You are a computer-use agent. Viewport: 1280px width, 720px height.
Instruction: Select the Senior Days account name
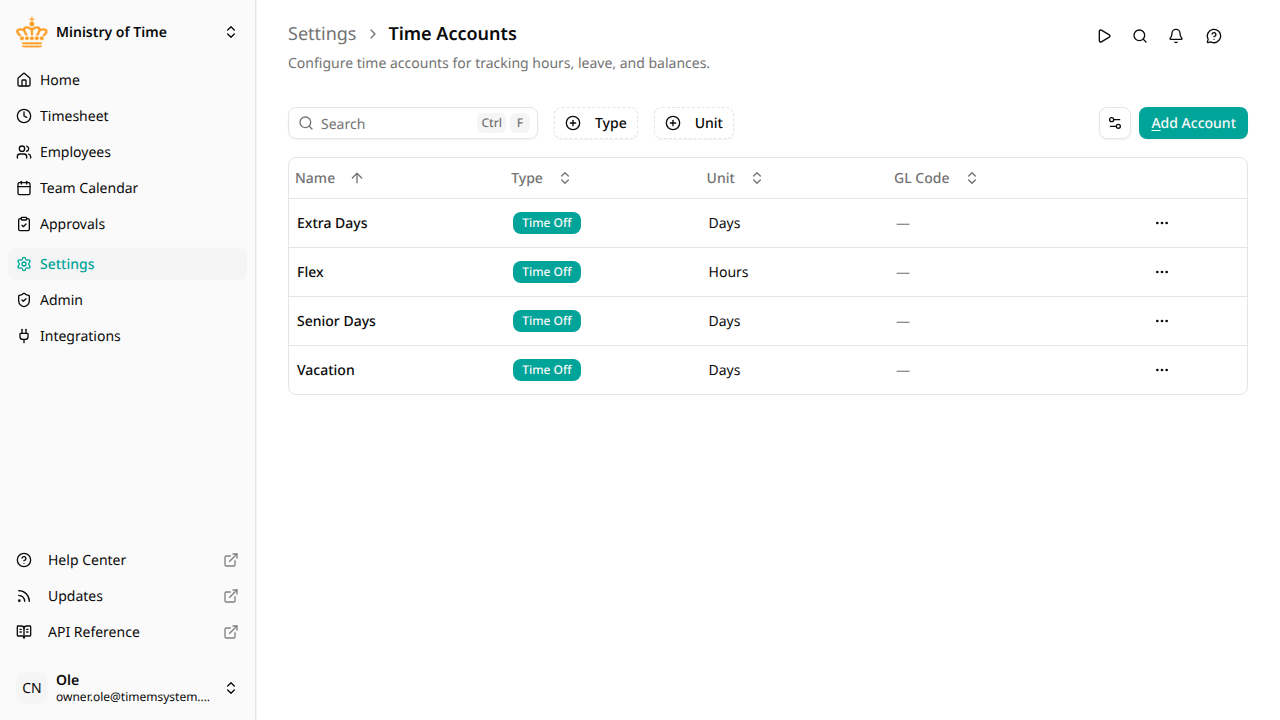(x=336, y=321)
